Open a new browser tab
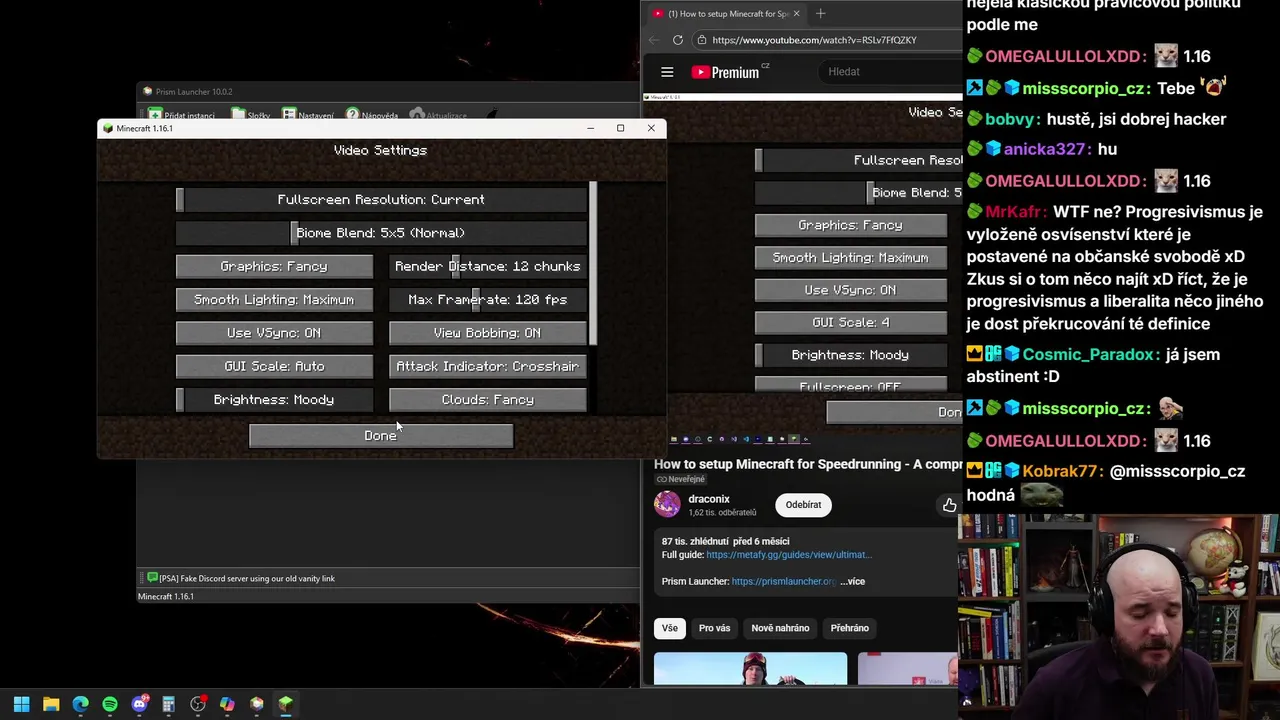Screen dimensions: 1280x720 pyautogui.click(x=820, y=13)
